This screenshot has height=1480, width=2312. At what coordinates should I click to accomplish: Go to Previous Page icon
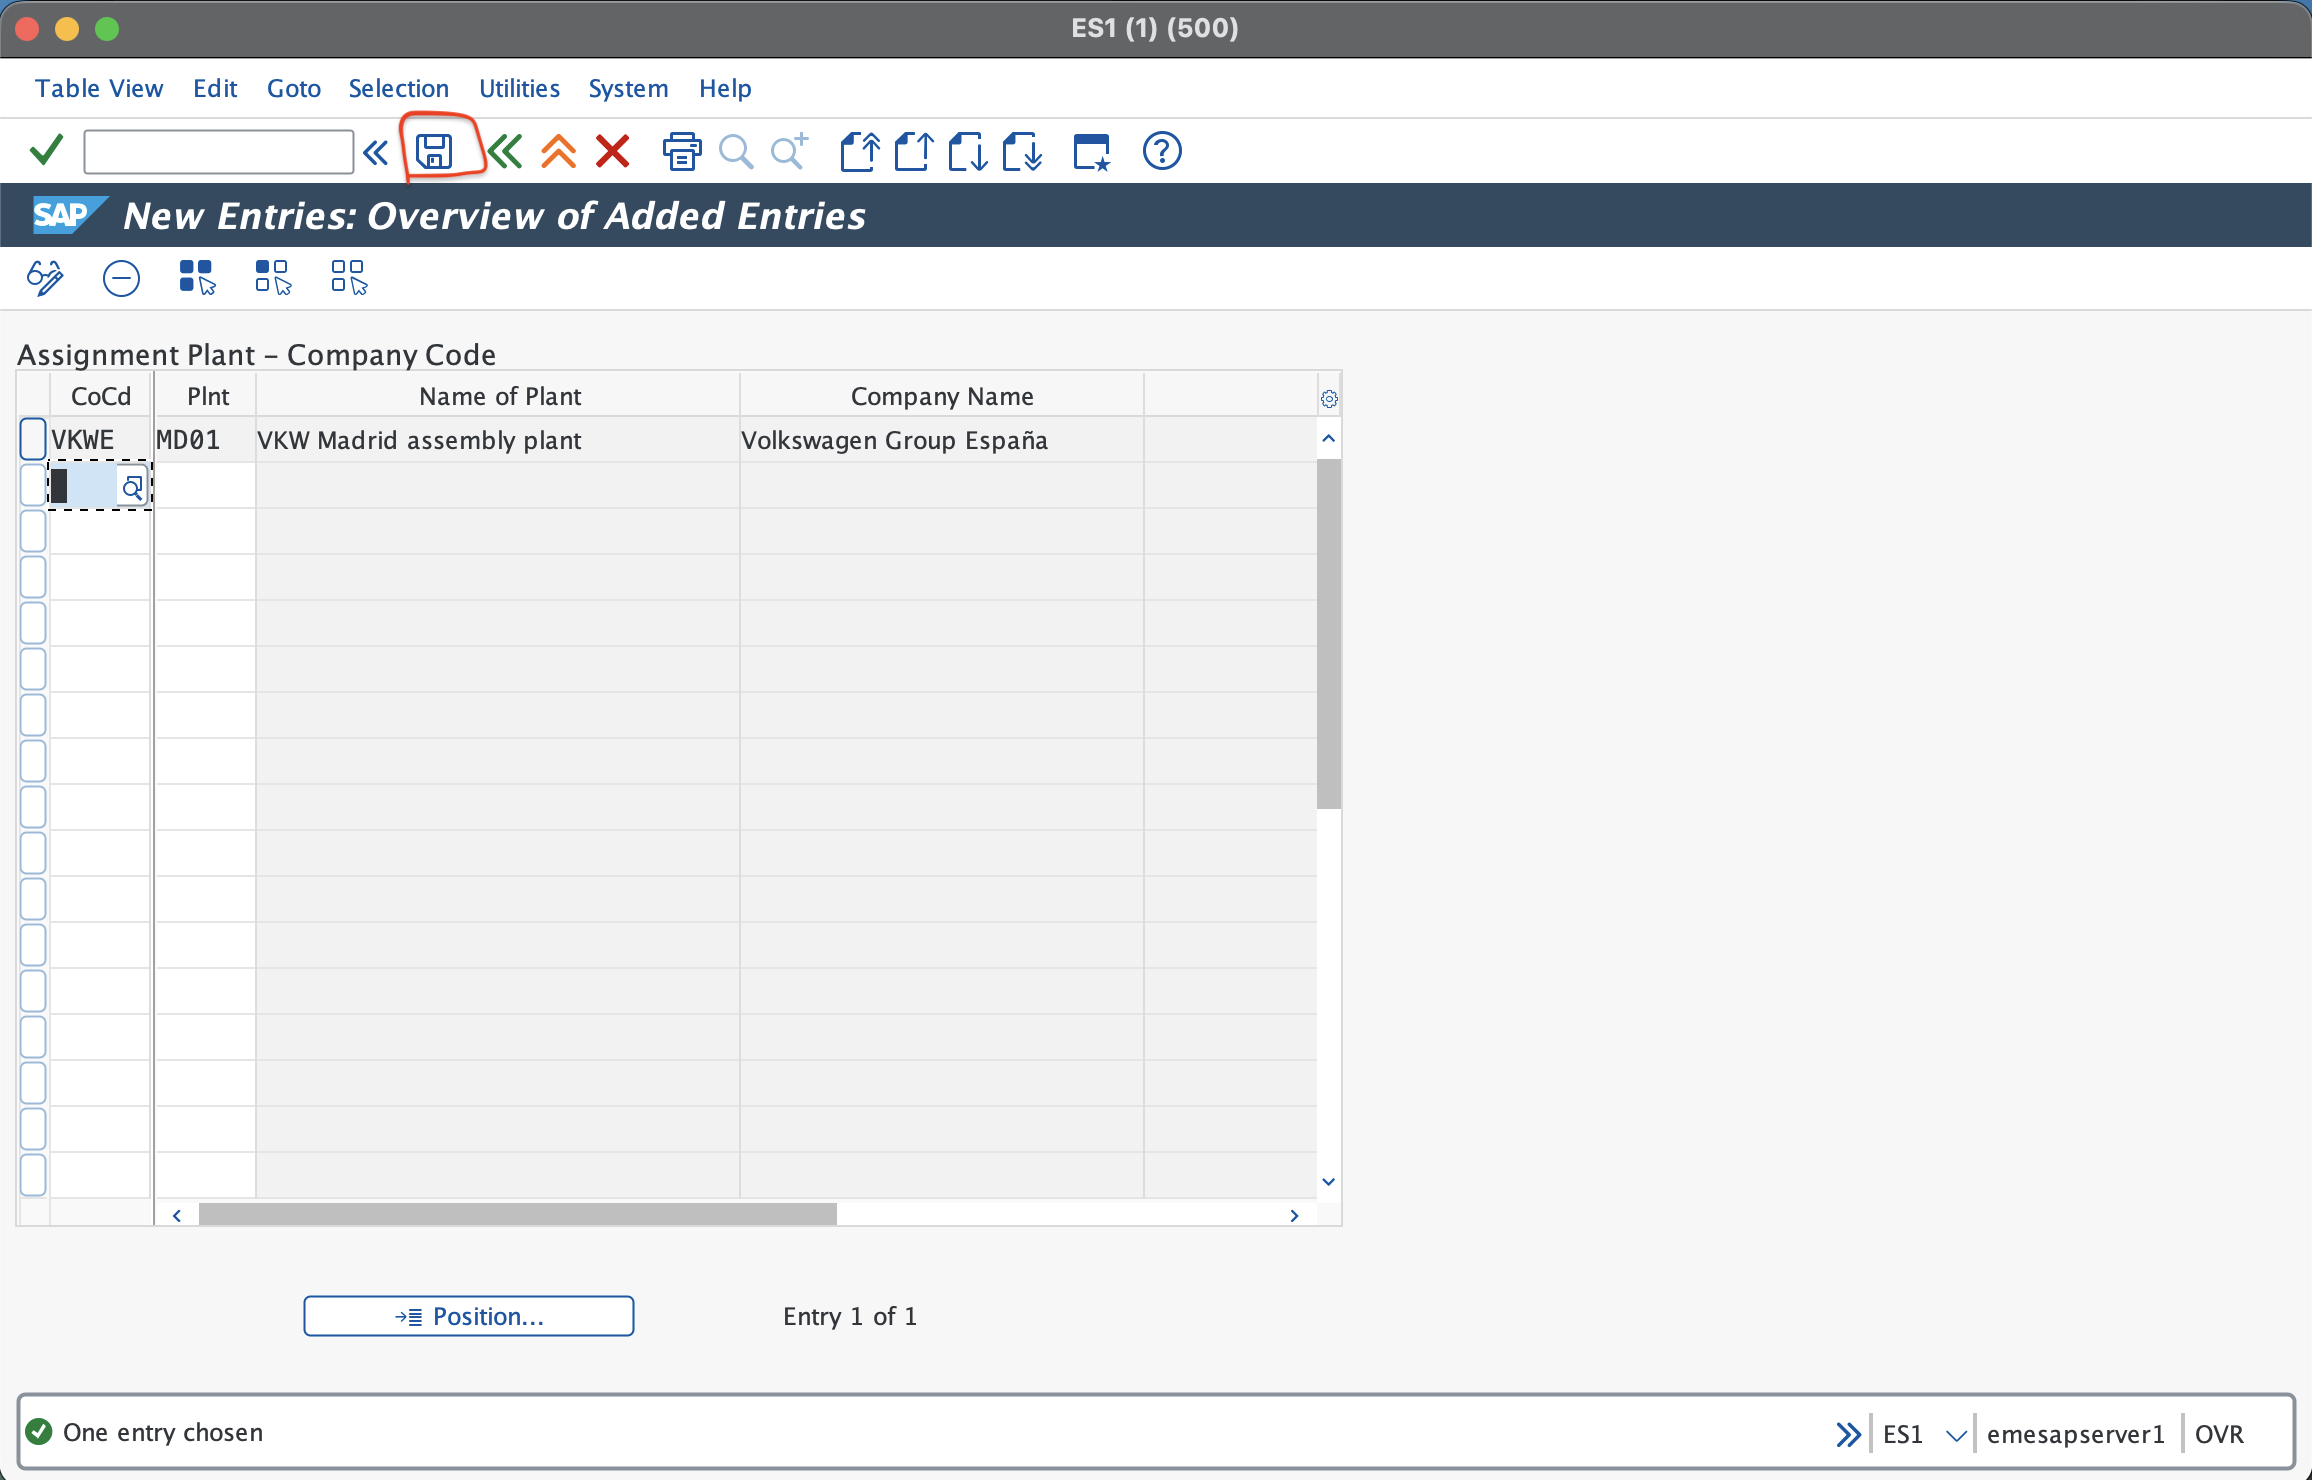[x=914, y=151]
